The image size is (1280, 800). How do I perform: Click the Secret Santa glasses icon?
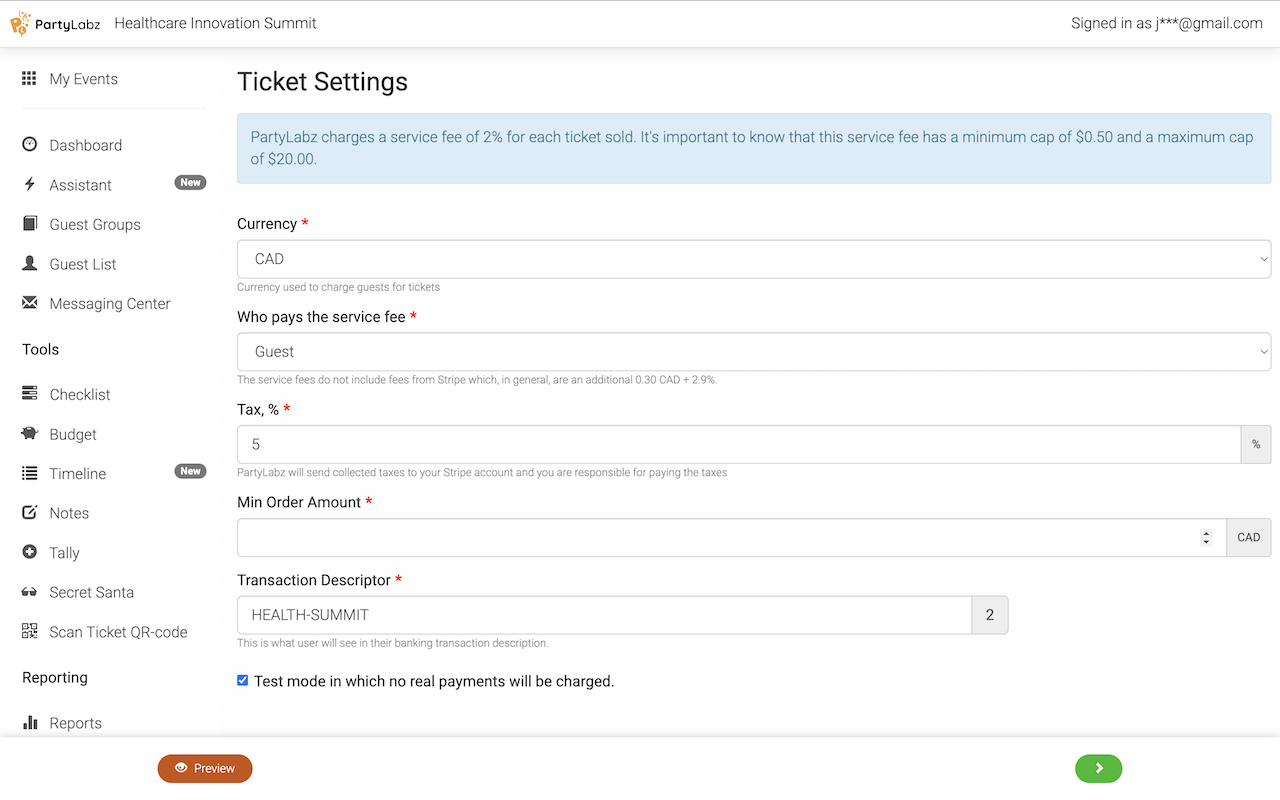coord(29,592)
